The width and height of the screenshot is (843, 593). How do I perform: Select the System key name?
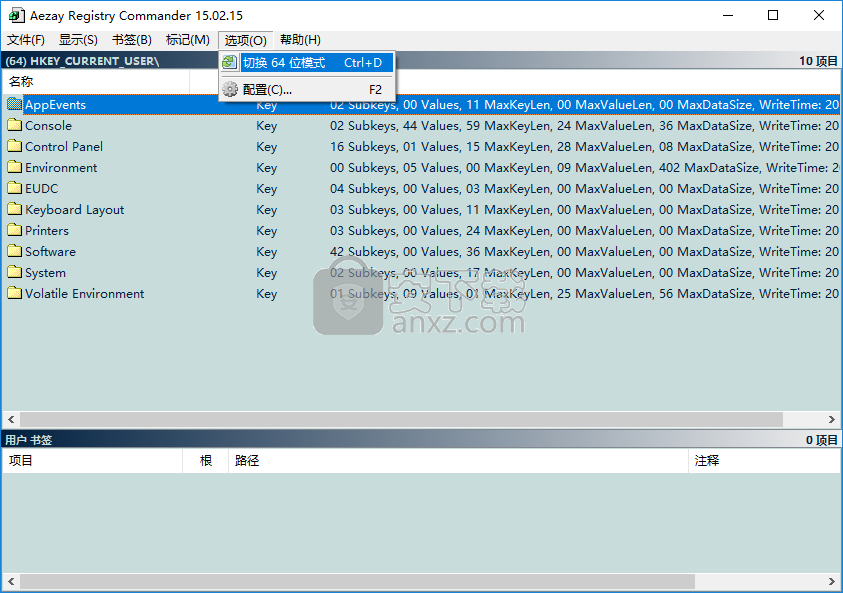(45, 272)
